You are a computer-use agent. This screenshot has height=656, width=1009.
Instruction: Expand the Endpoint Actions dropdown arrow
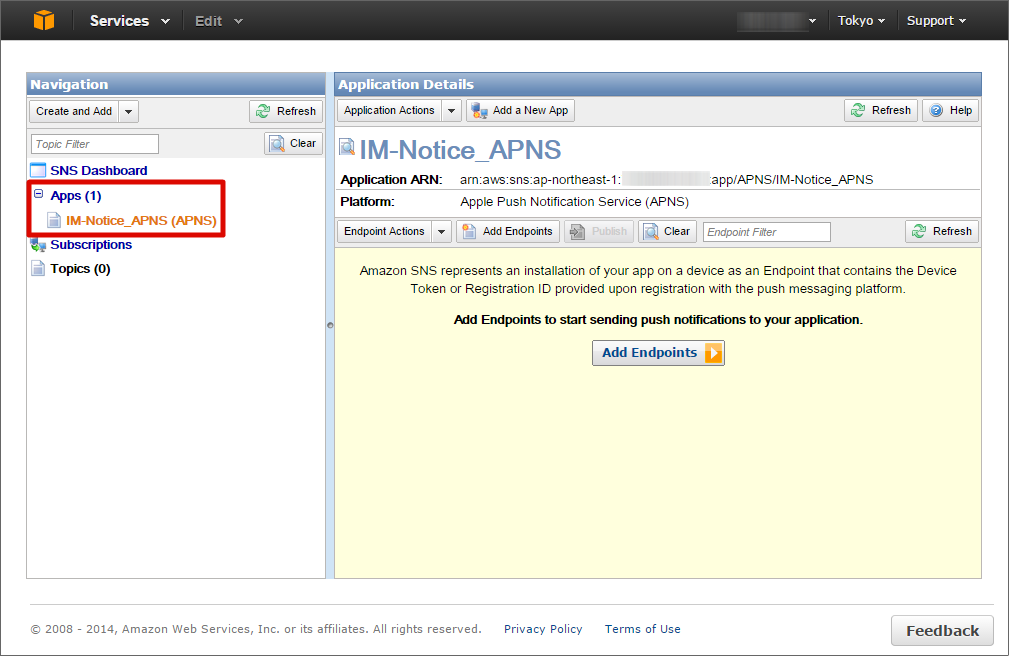pos(441,232)
